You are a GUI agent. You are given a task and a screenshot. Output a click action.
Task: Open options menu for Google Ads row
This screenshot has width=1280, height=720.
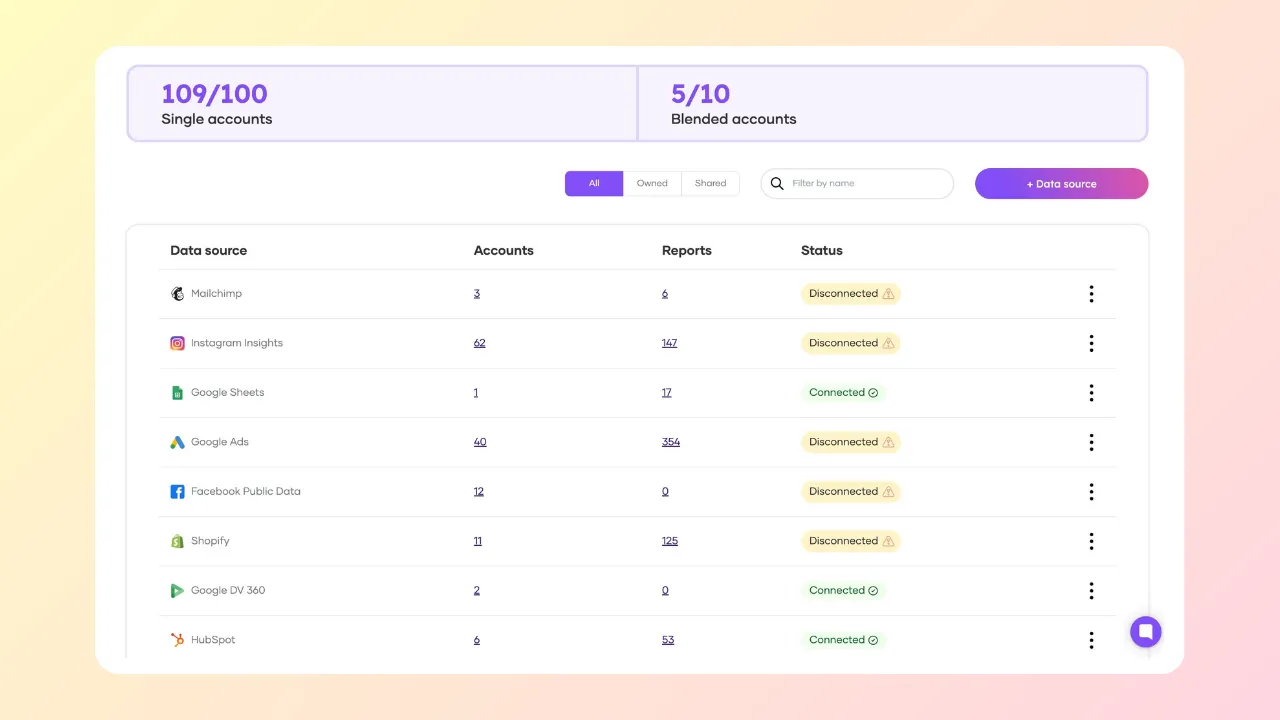click(x=1091, y=442)
